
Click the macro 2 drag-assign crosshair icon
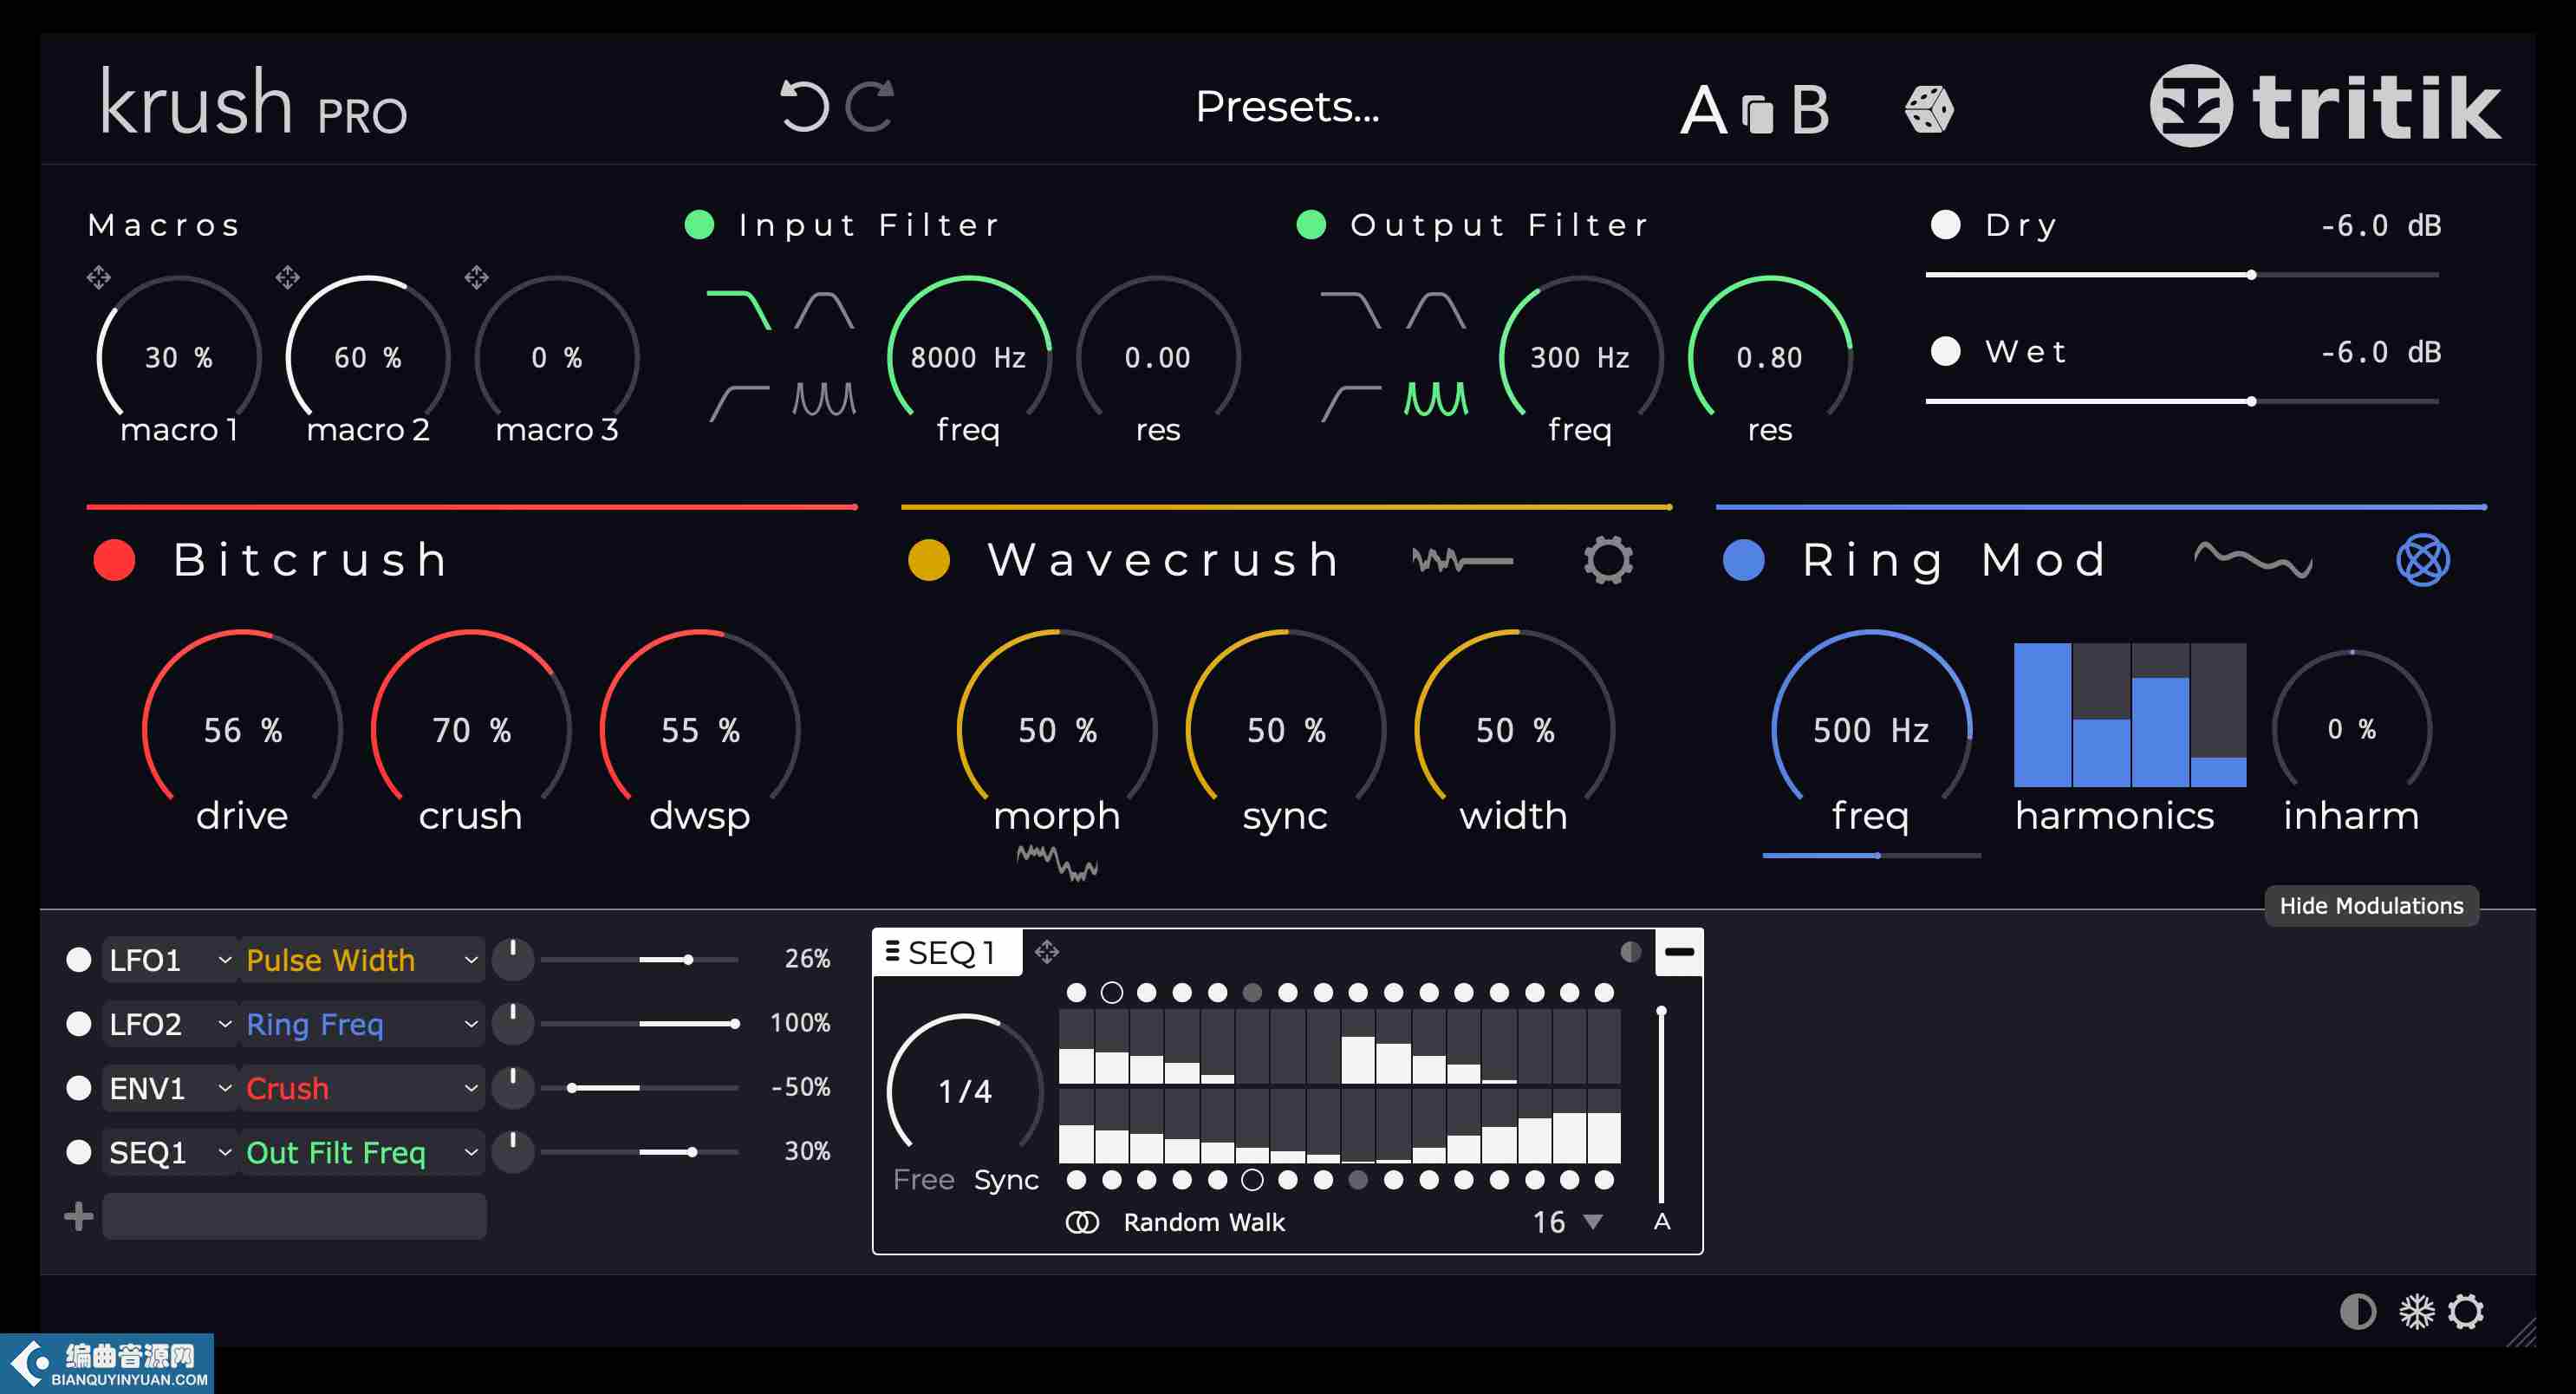(x=288, y=277)
